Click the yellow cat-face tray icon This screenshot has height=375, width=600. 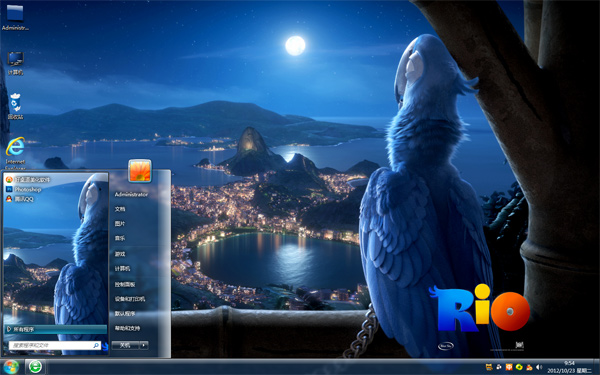(489, 367)
